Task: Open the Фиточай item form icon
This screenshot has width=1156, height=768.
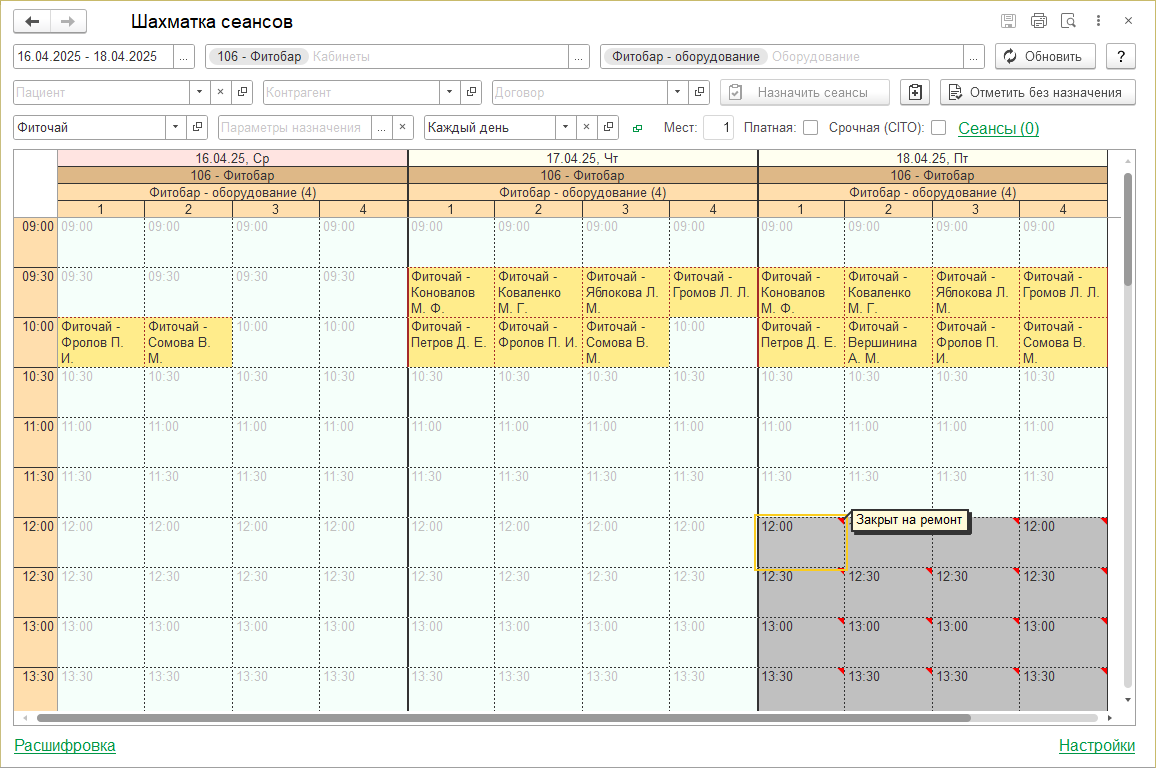Action: click(197, 128)
